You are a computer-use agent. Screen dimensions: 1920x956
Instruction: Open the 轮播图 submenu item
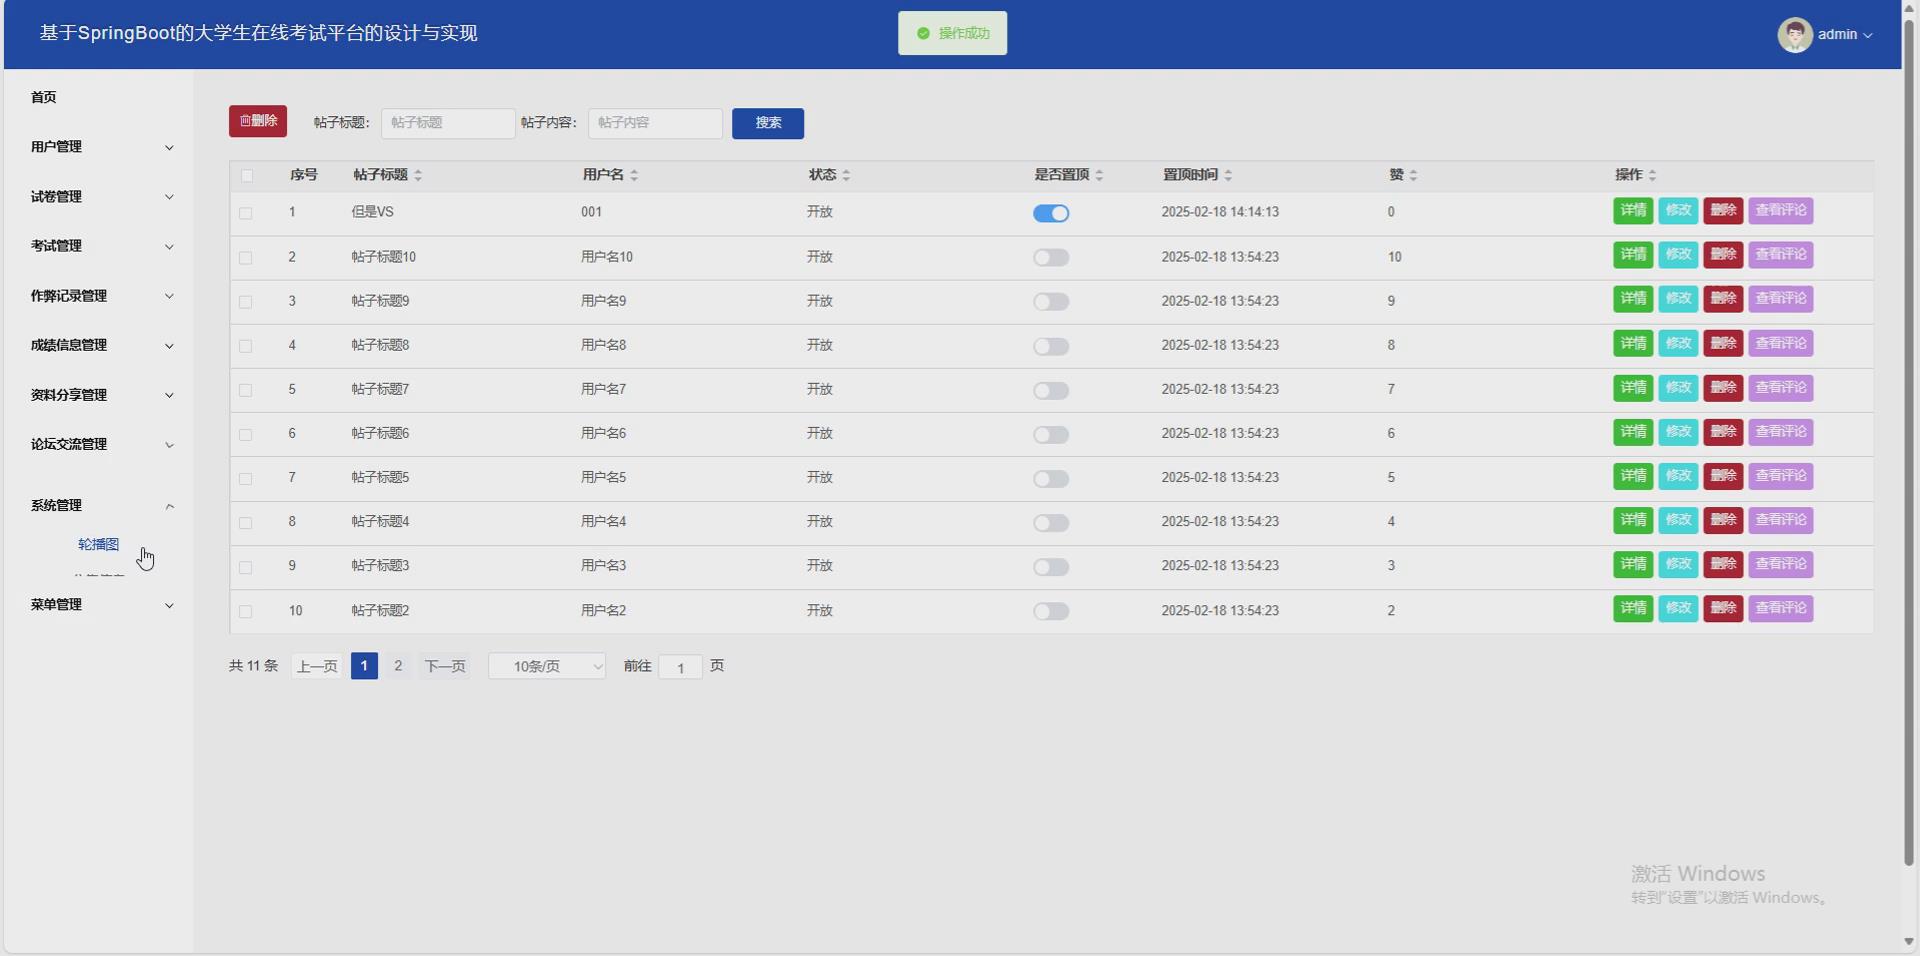[x=98, y=544]
